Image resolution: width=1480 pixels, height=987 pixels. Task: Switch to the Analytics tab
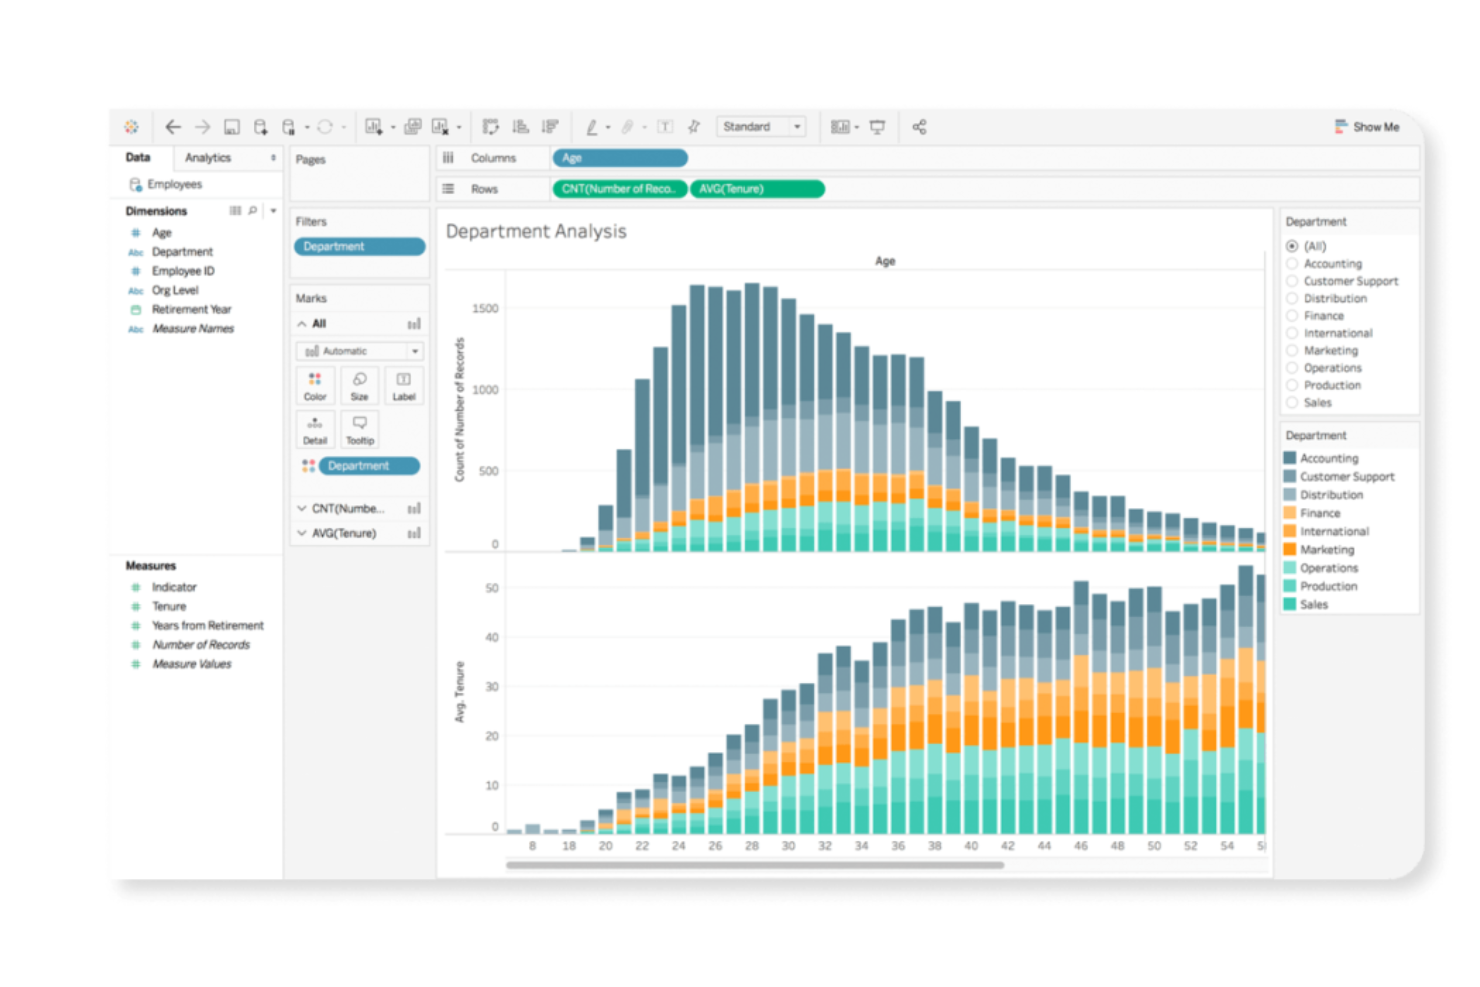(208, 157)
